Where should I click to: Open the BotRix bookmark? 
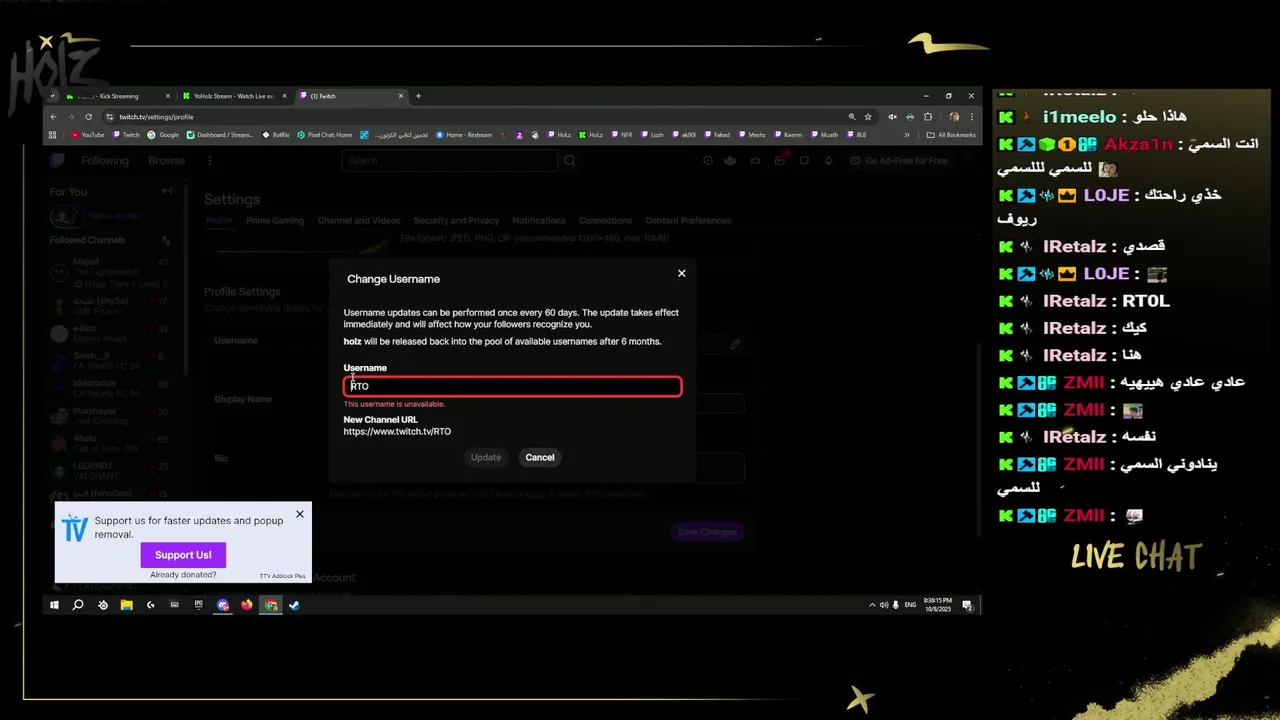(276, 135)
